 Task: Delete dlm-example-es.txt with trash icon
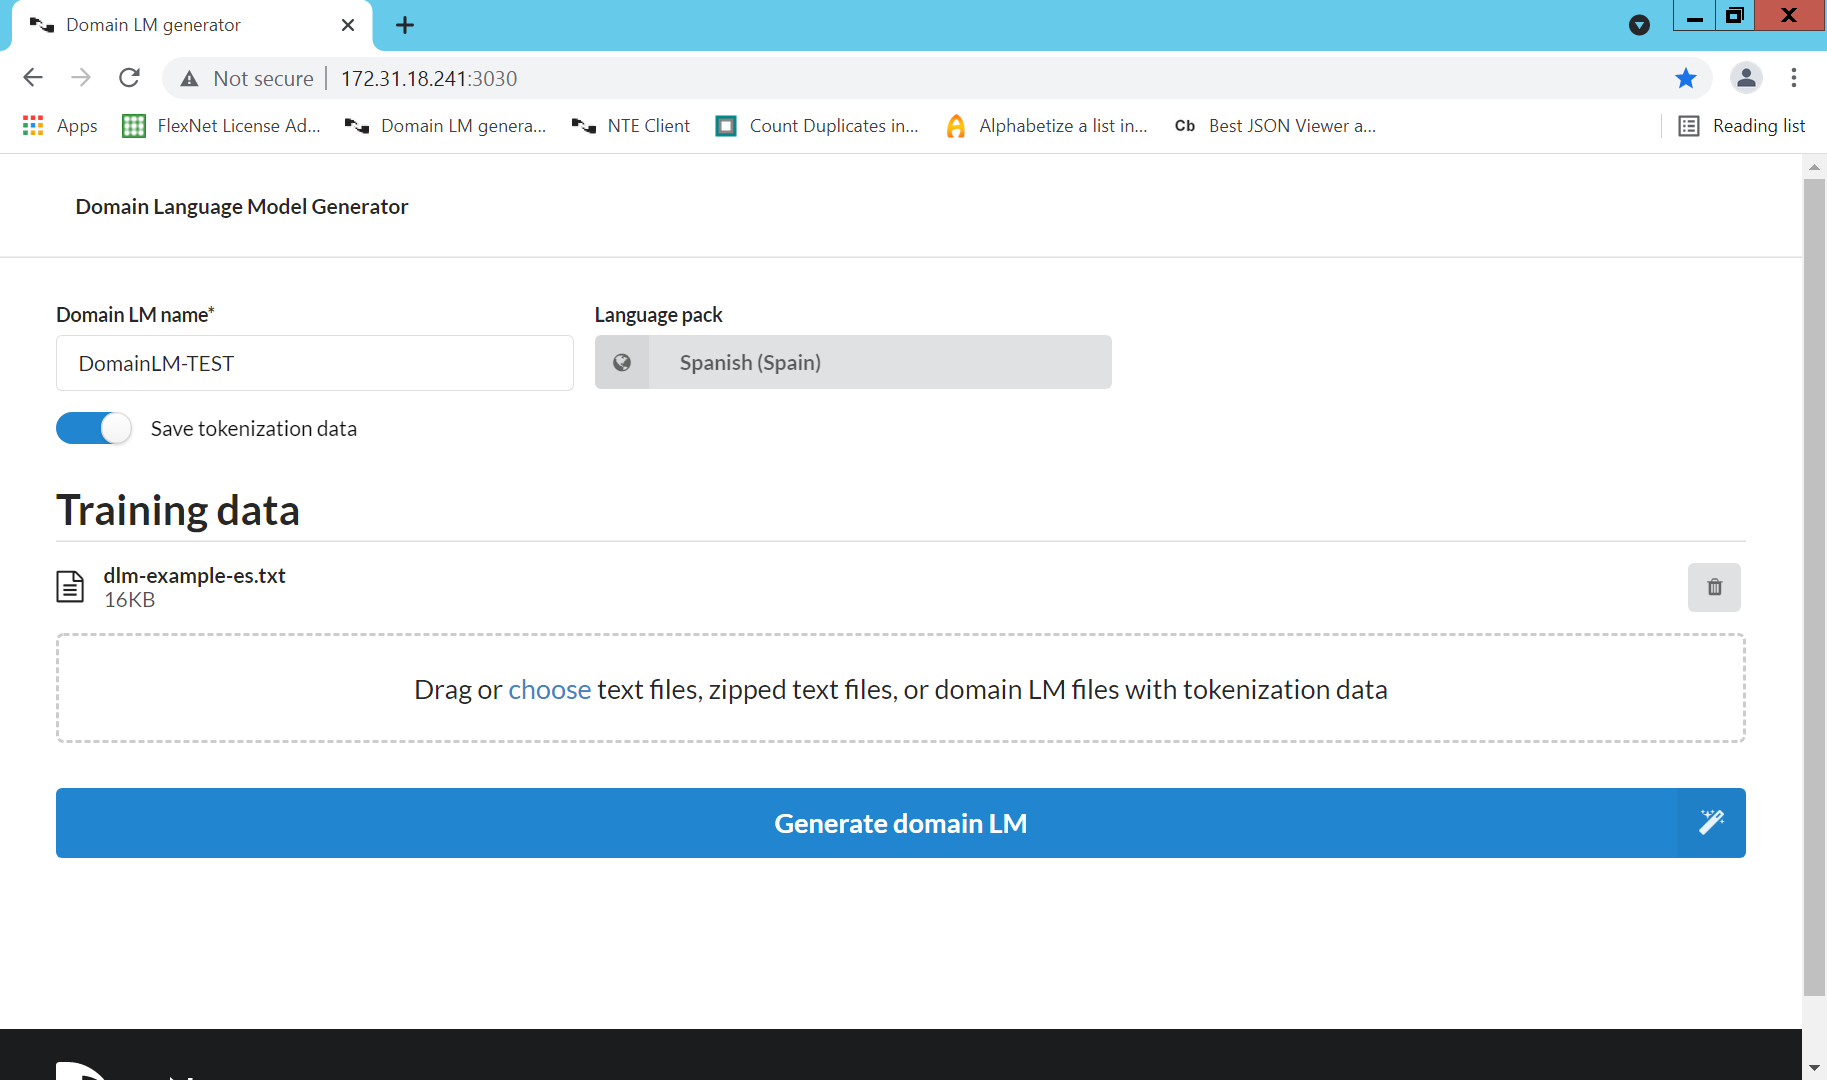click(1714, 587)
